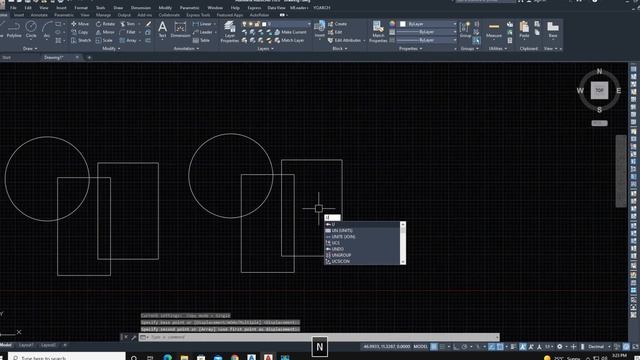
Task: Expand the Annotation panel
Action: 186,49
